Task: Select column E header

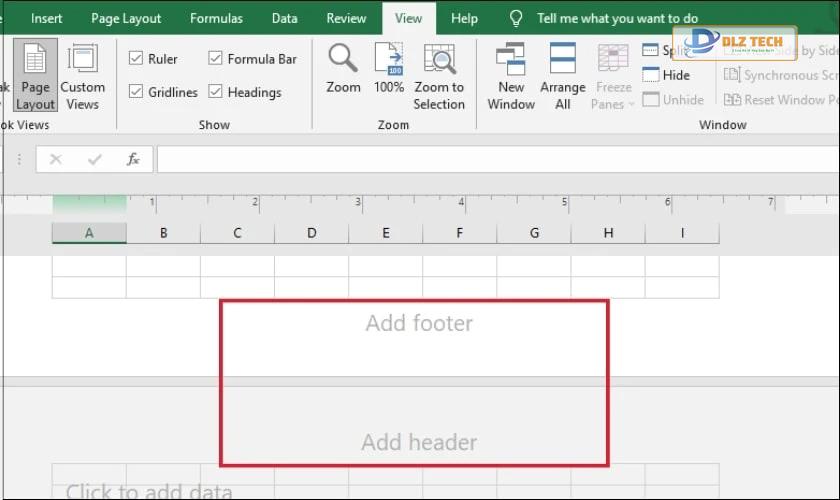Action: coord(386,233)
